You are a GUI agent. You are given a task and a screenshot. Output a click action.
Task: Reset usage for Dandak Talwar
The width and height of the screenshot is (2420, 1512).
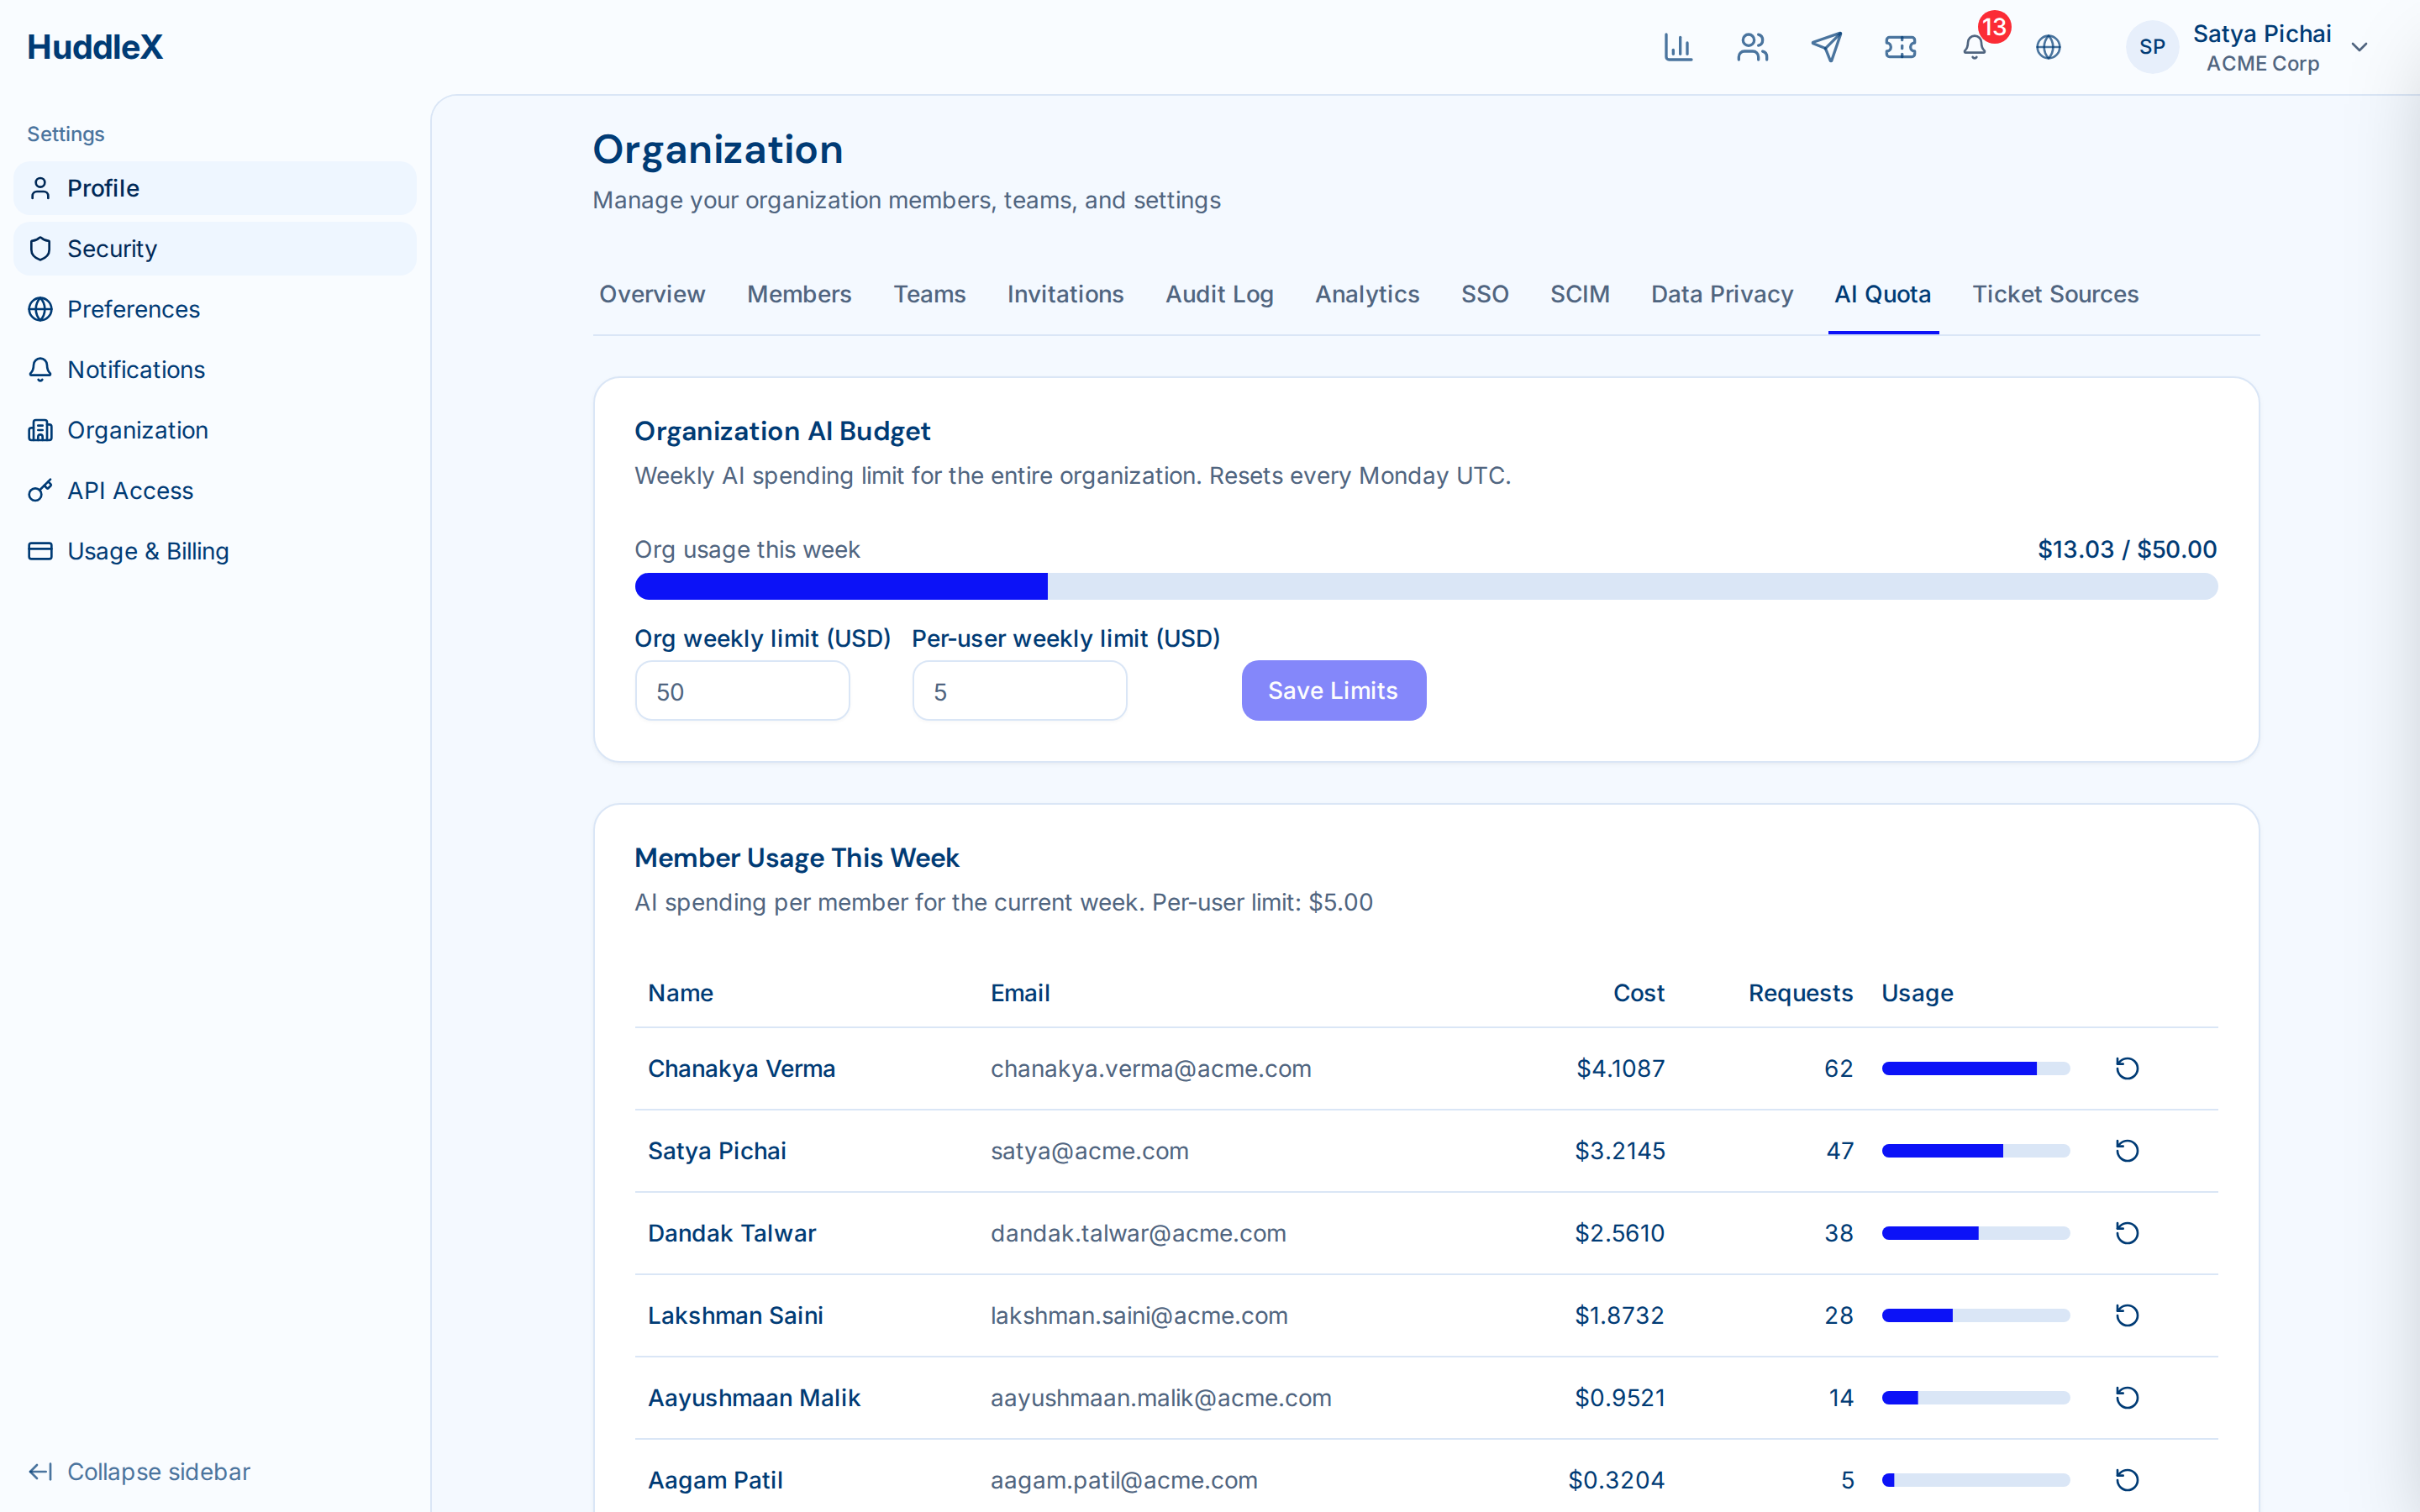(2126, 1233)
